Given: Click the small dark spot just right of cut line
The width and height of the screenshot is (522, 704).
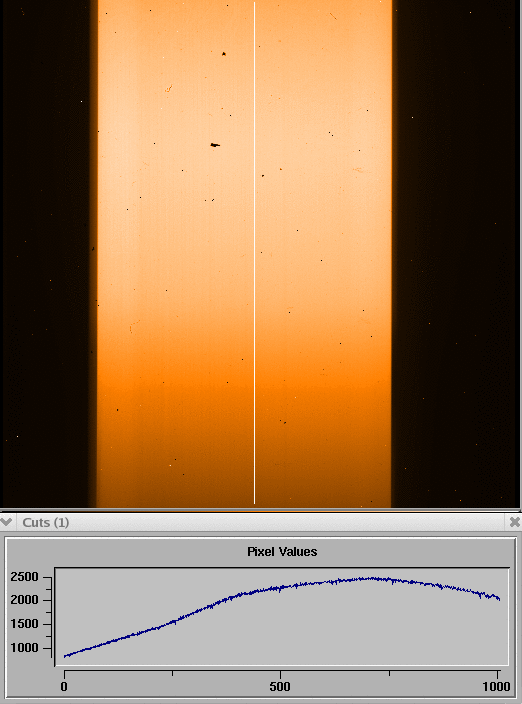Looking at the screenshot, I should [x=263, y=176].
